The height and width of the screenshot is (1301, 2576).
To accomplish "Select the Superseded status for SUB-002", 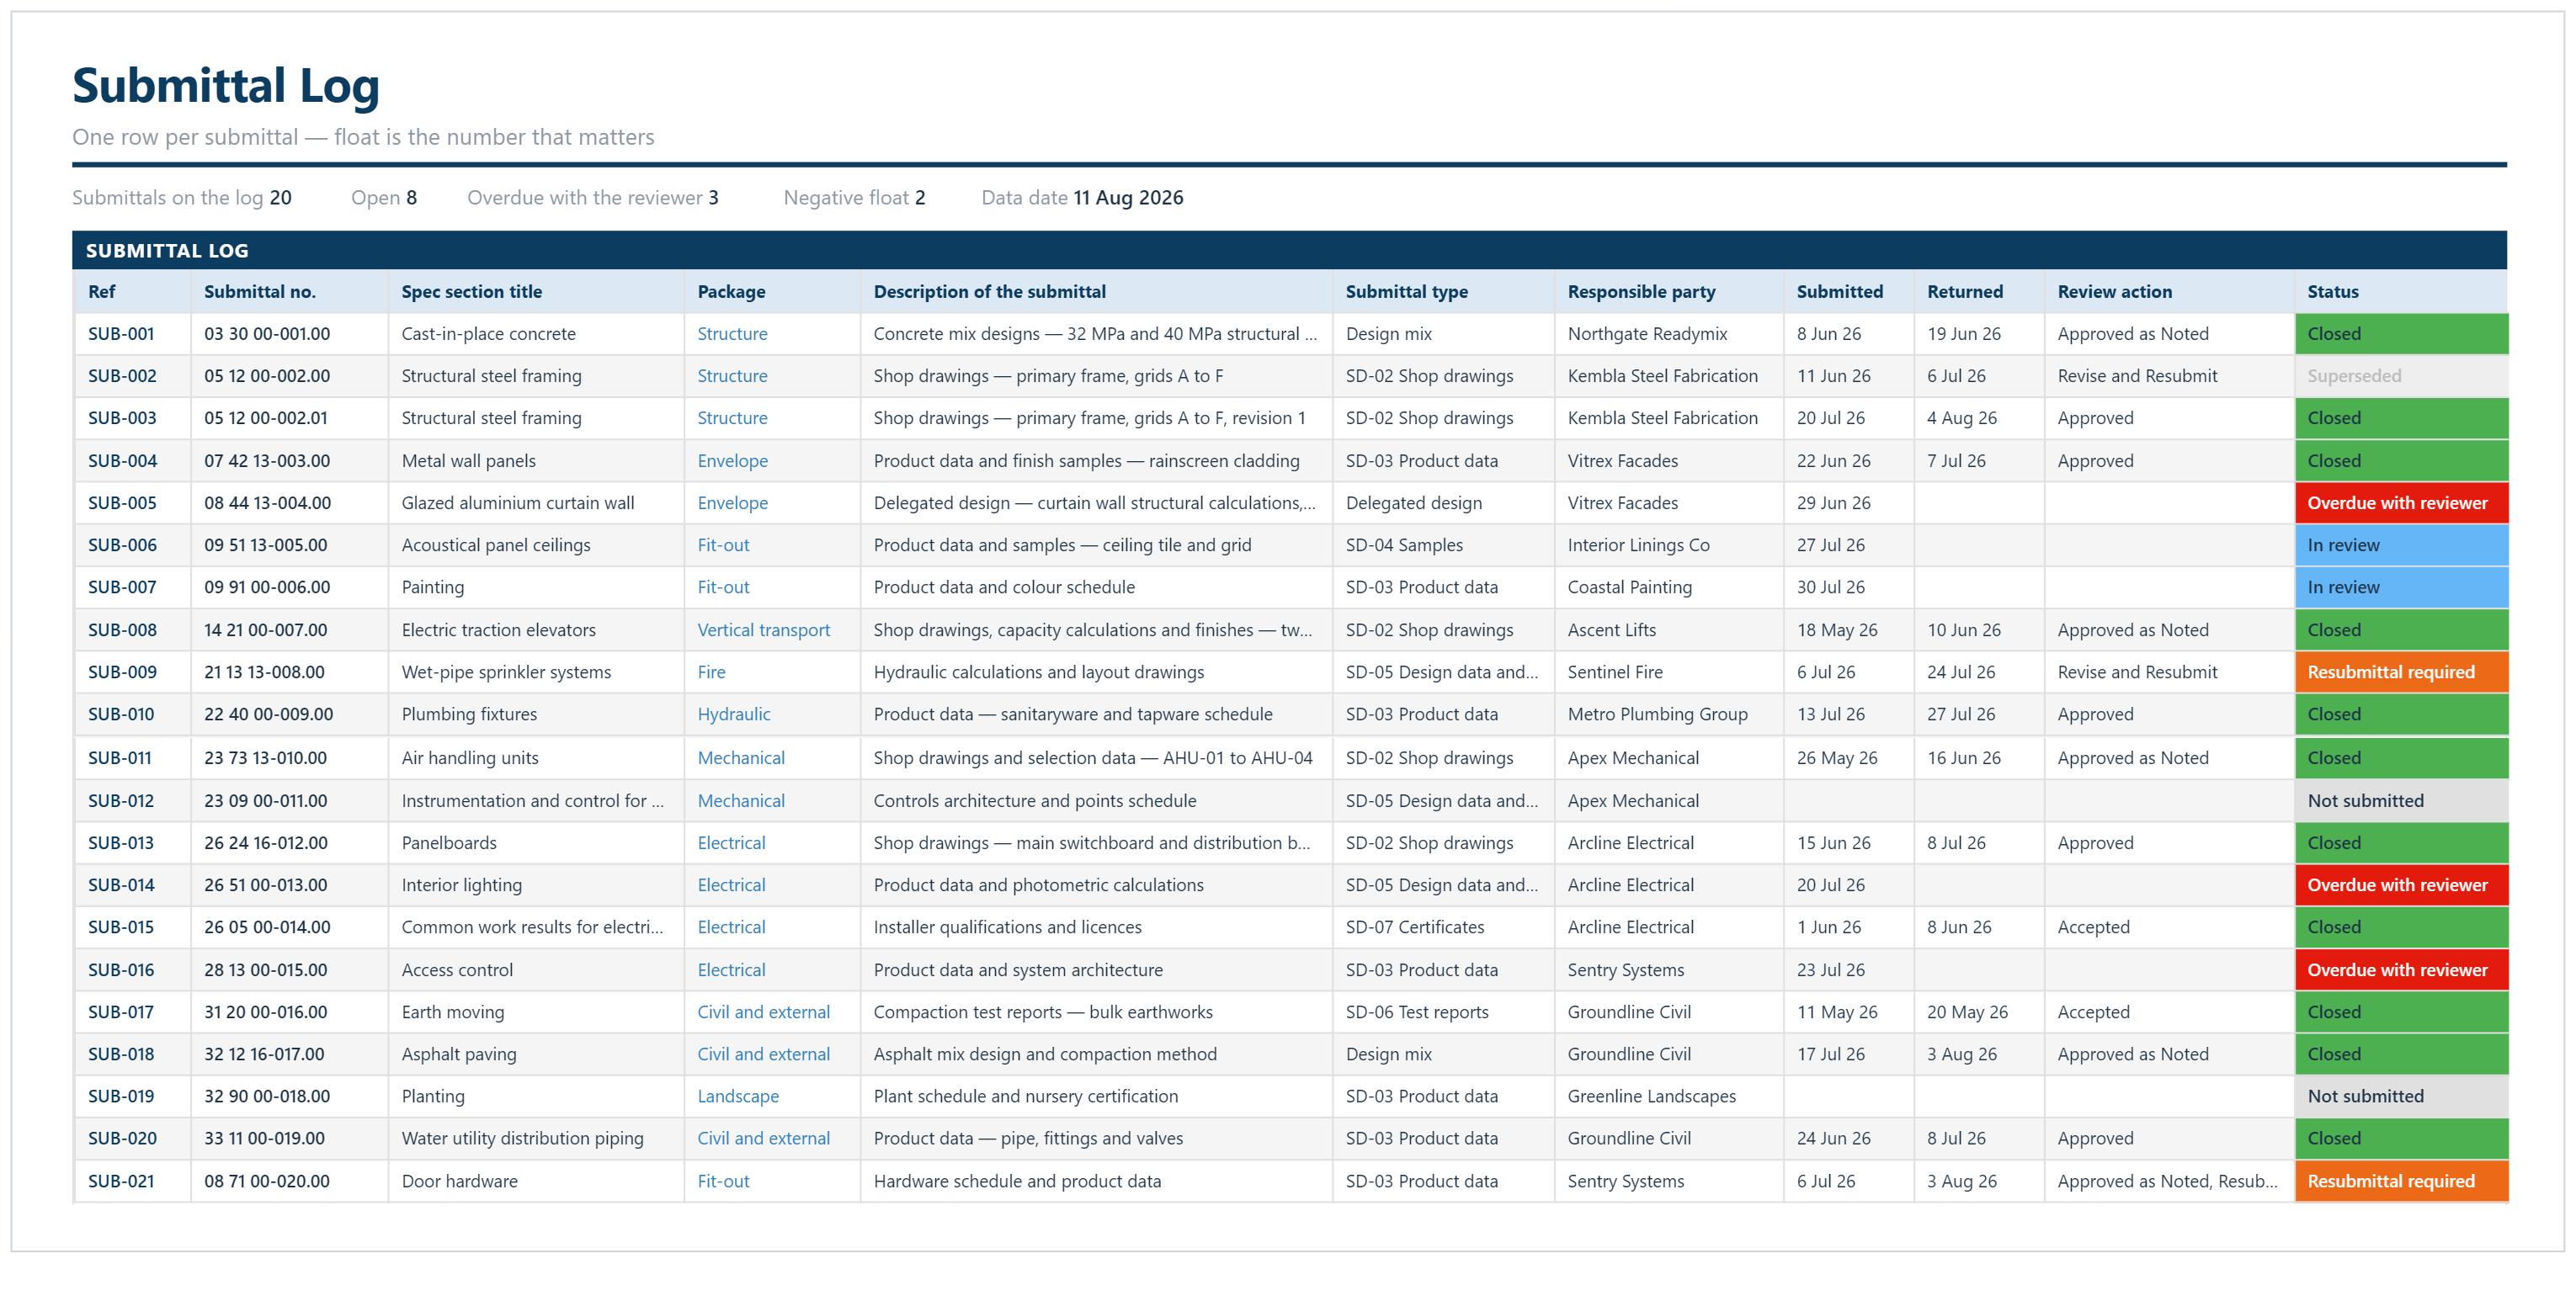I will tap(2401, 376).
